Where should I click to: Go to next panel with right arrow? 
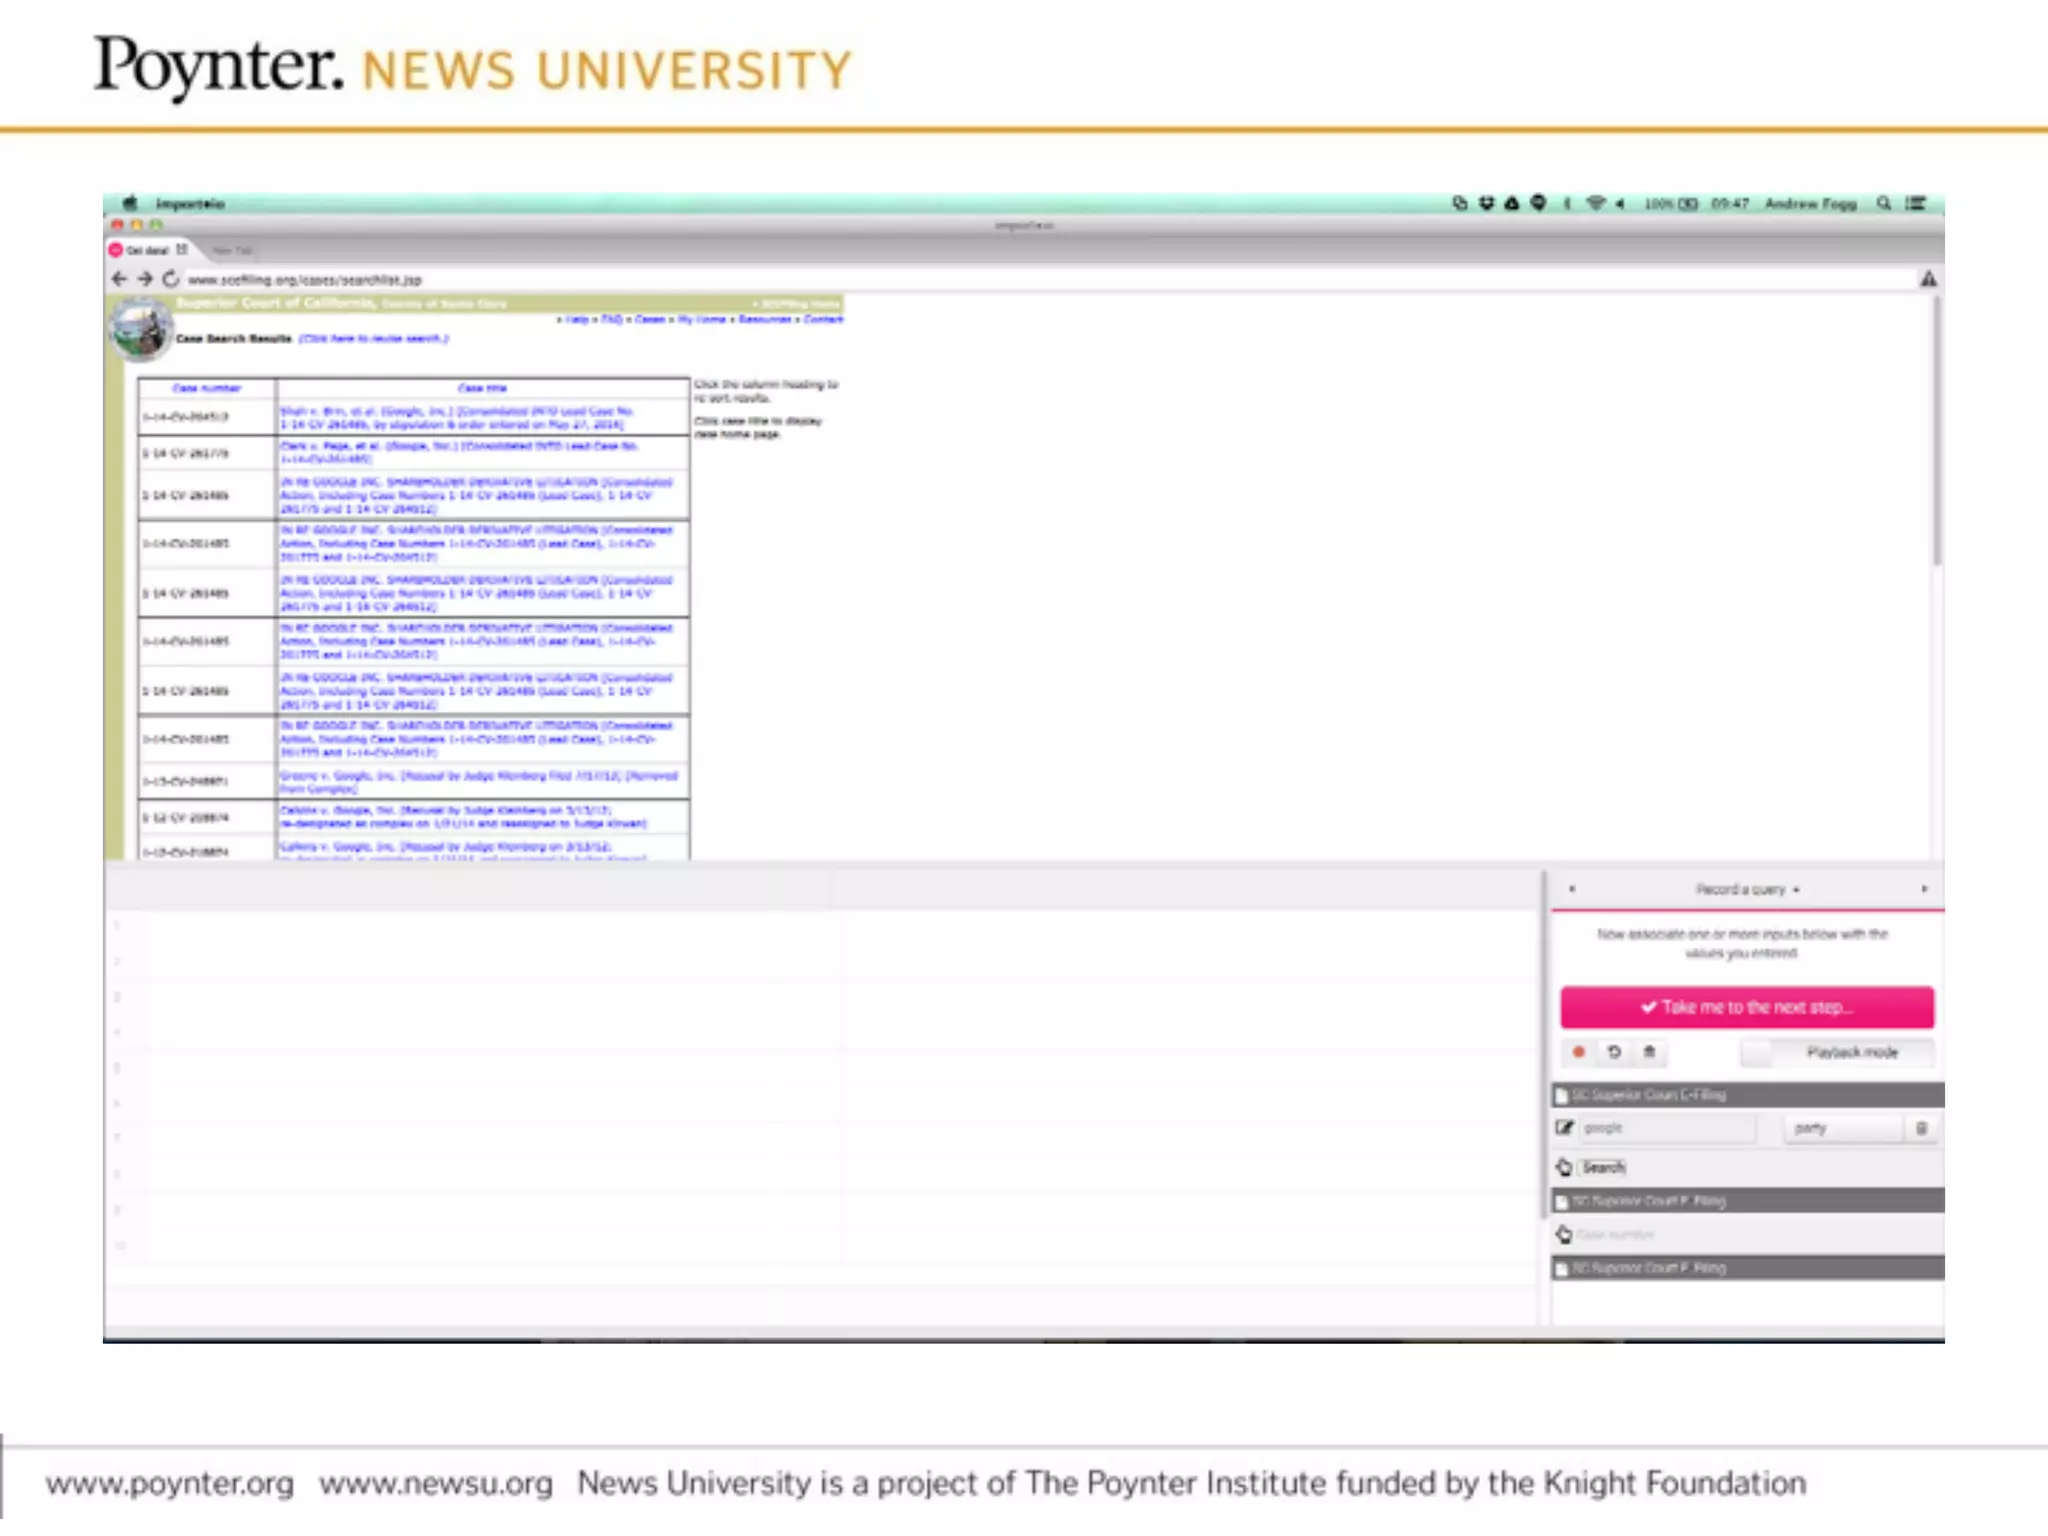(x=1924, y=889)
